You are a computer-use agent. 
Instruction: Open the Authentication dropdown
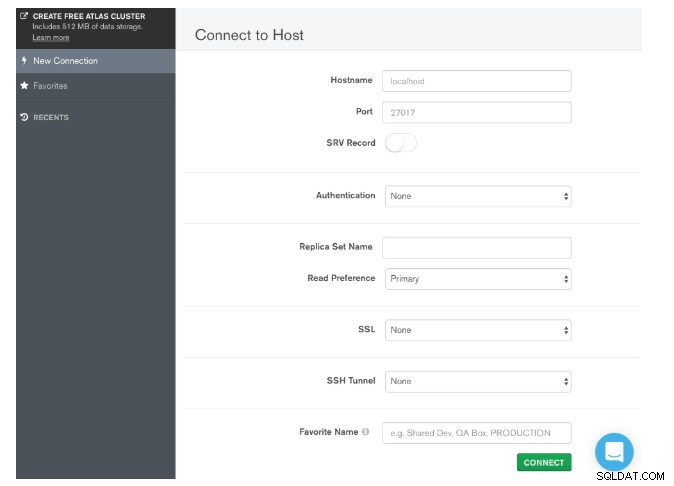tap(478, 196)
